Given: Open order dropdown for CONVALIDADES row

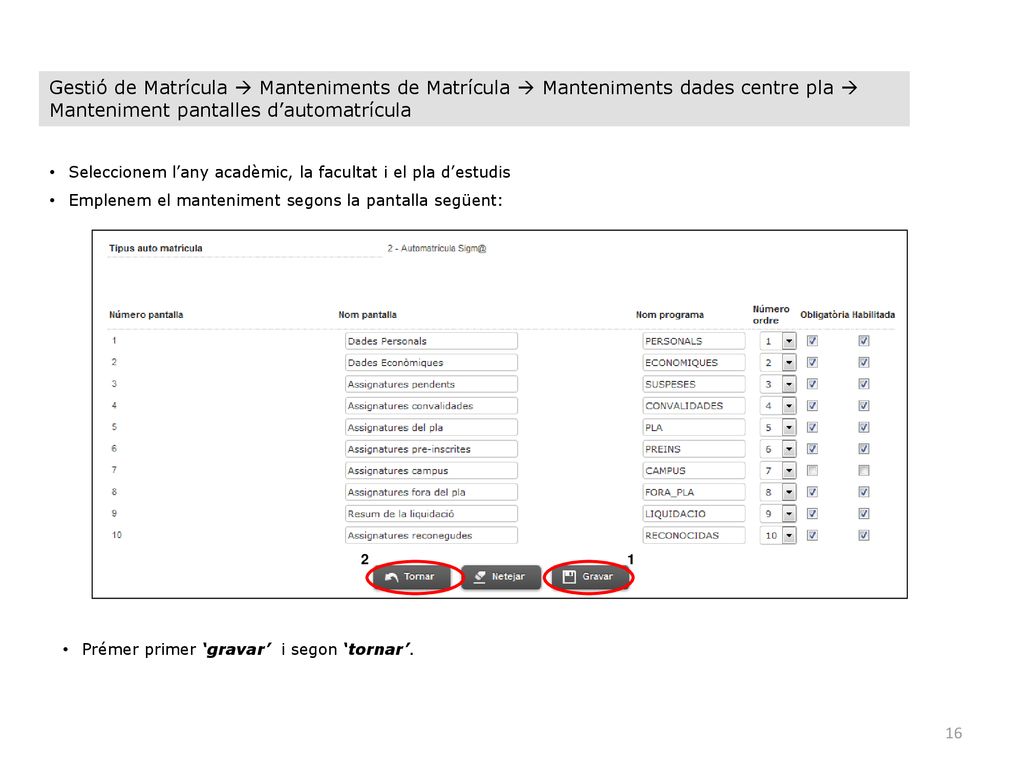Looking at the screenshot, I should (789, 406).
